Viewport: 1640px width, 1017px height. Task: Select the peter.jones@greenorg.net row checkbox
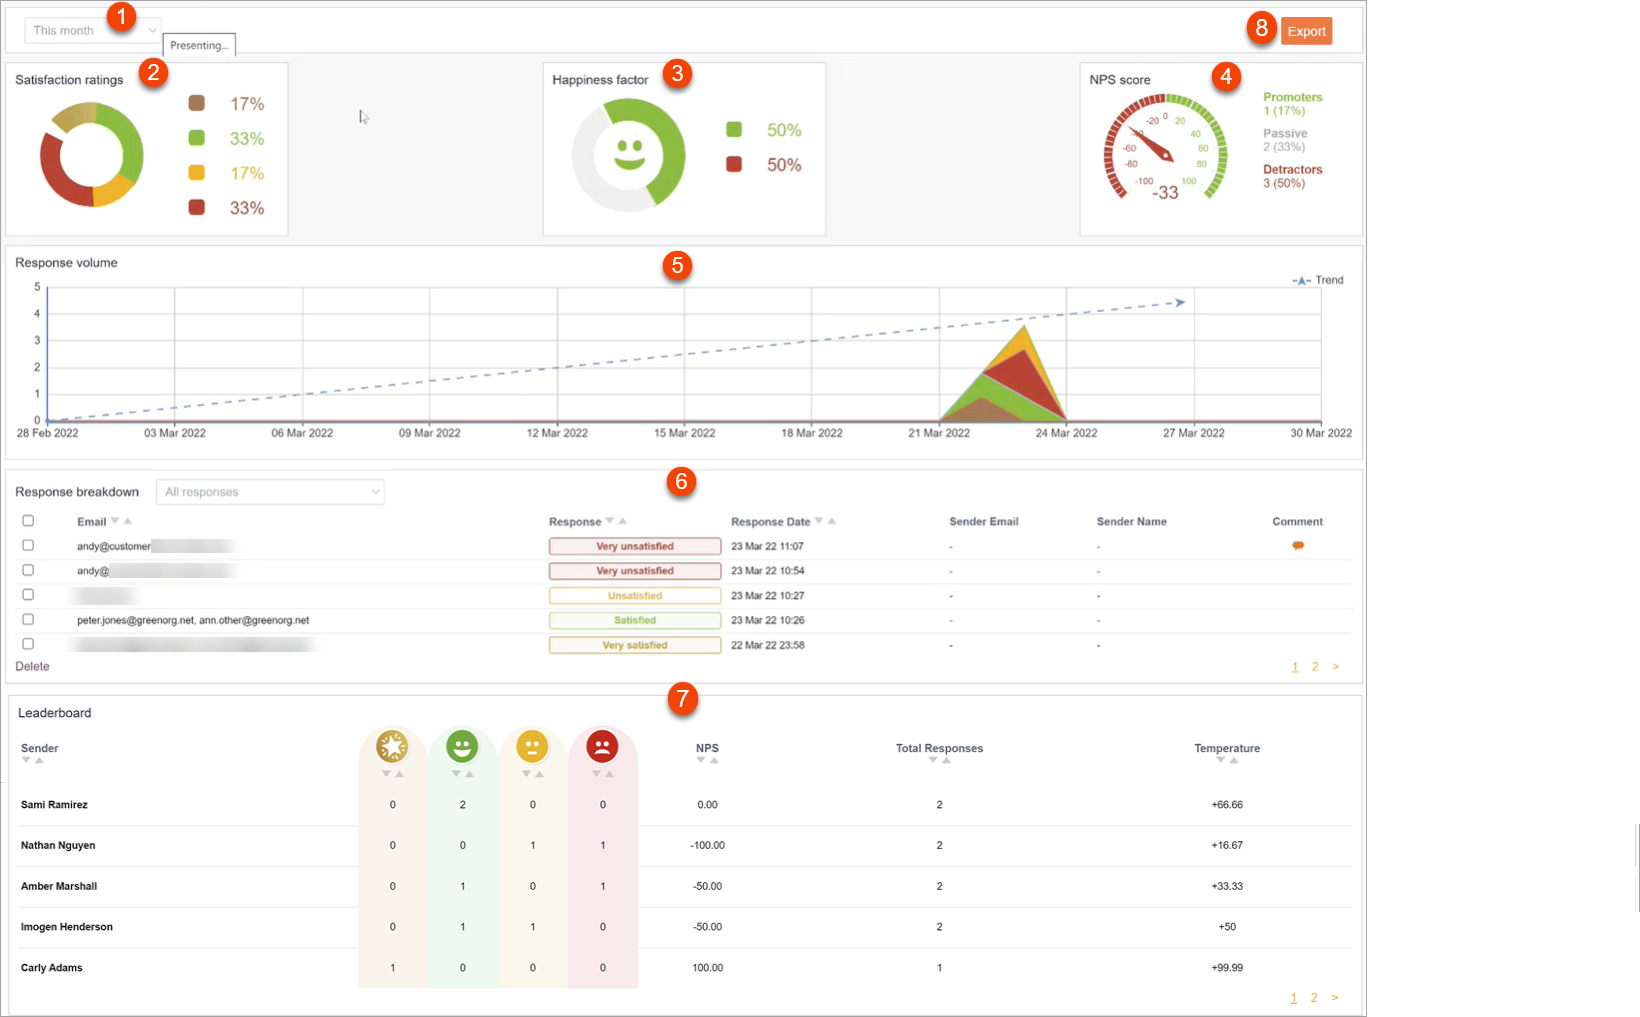tap(28, 619)
